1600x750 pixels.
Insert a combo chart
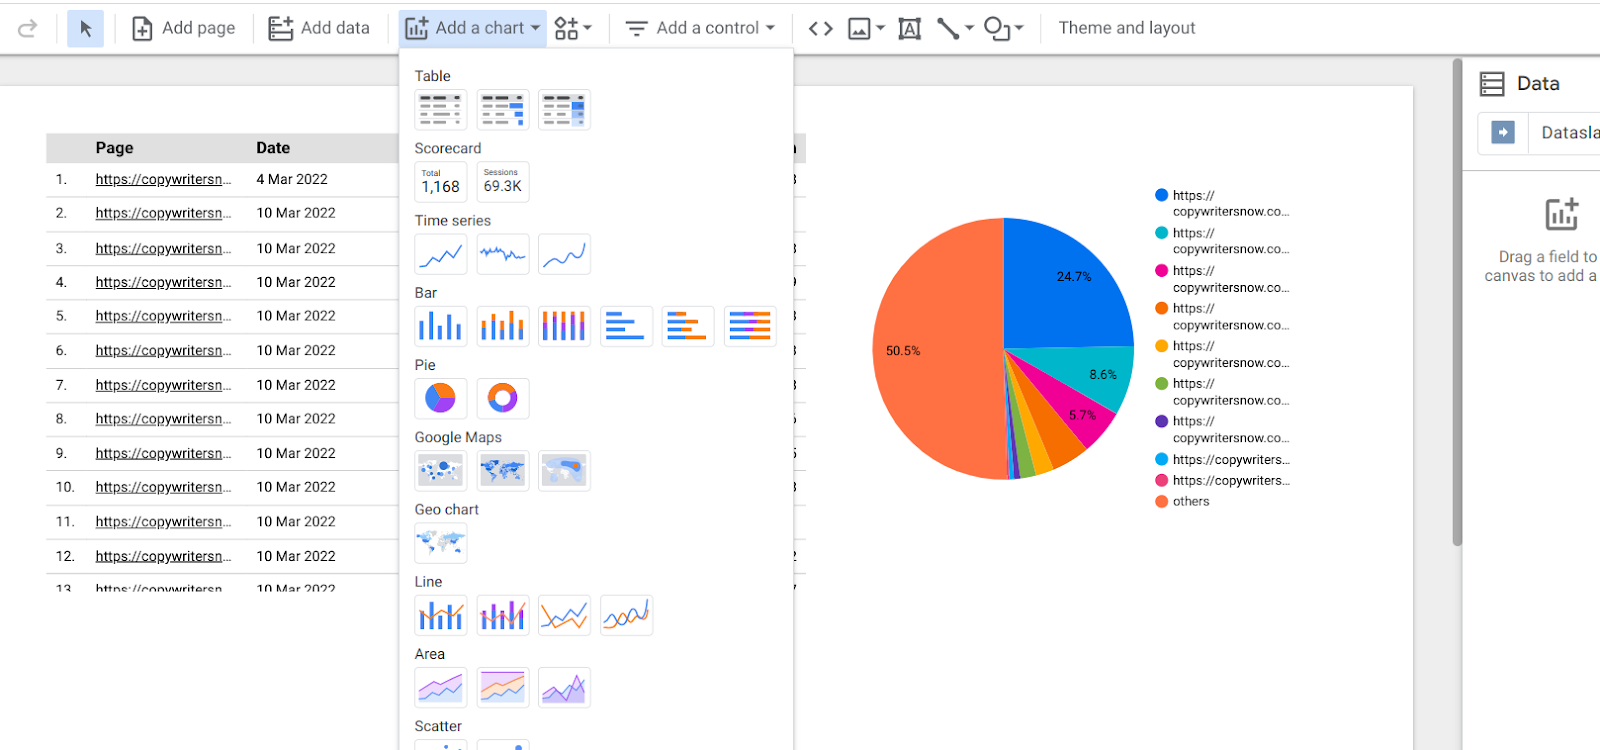pyautogui.click(x=441, y=615)
